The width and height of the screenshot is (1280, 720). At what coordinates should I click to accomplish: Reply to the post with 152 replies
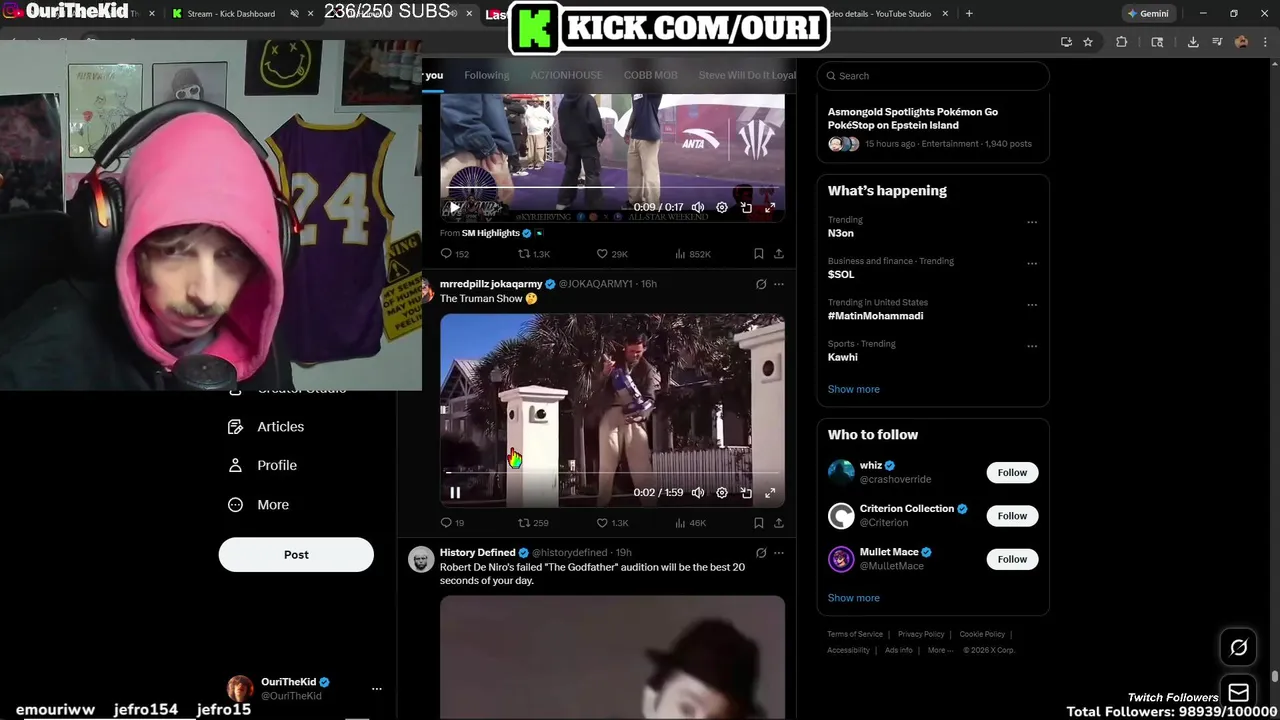point(455,254)
